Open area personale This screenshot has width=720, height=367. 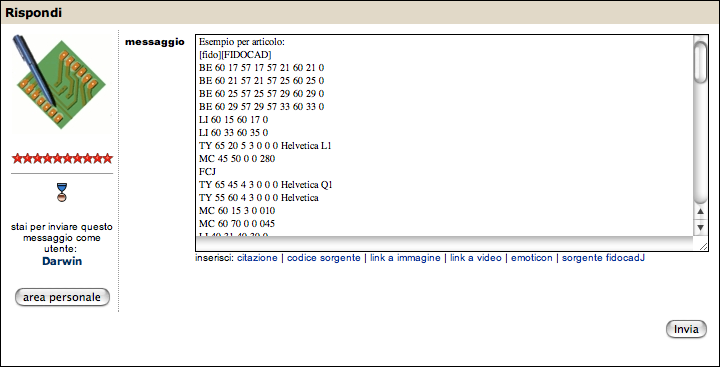click(62, 297)
